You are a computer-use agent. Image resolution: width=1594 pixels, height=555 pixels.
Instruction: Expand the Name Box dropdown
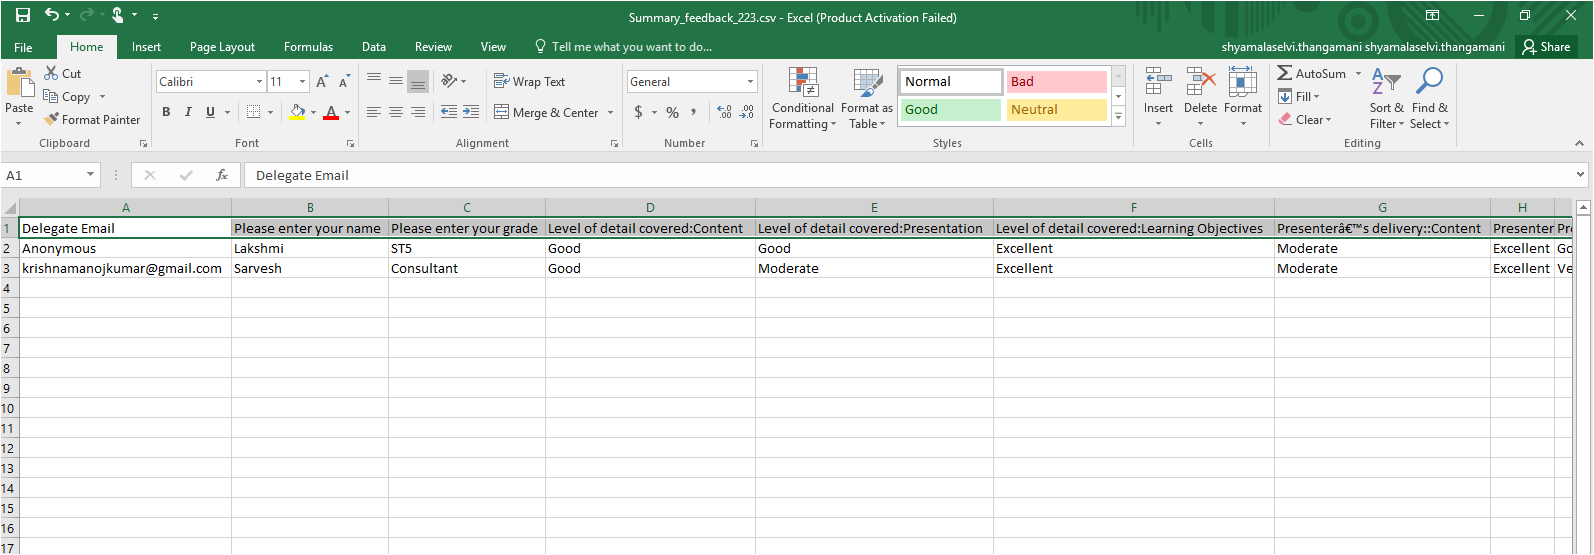point(91,175)
